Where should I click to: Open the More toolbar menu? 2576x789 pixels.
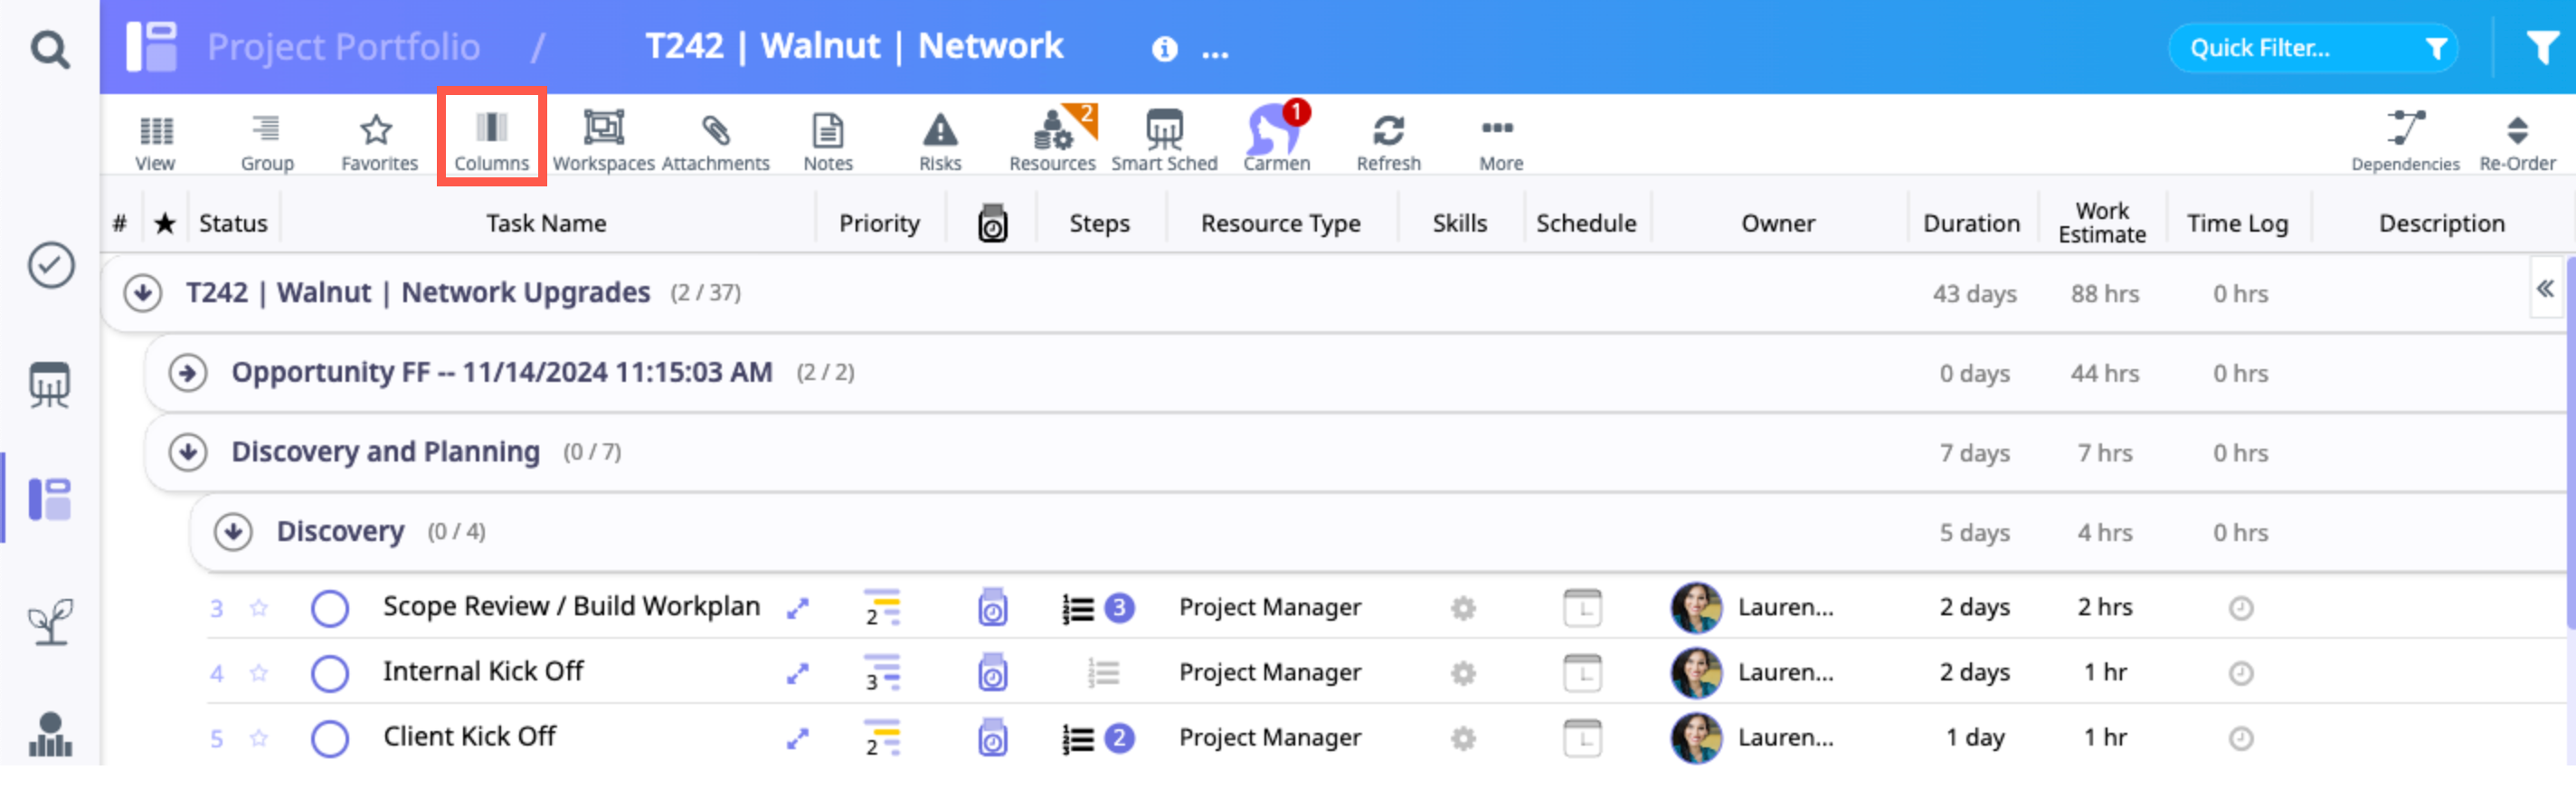[1499, 139]
